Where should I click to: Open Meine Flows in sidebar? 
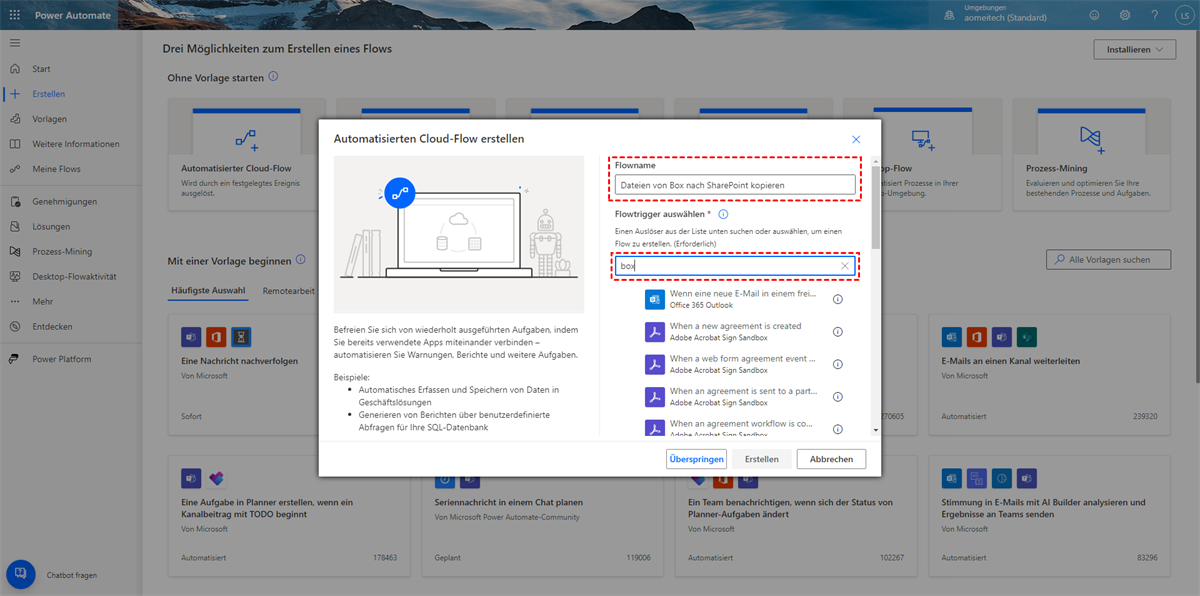pos(56,169)
